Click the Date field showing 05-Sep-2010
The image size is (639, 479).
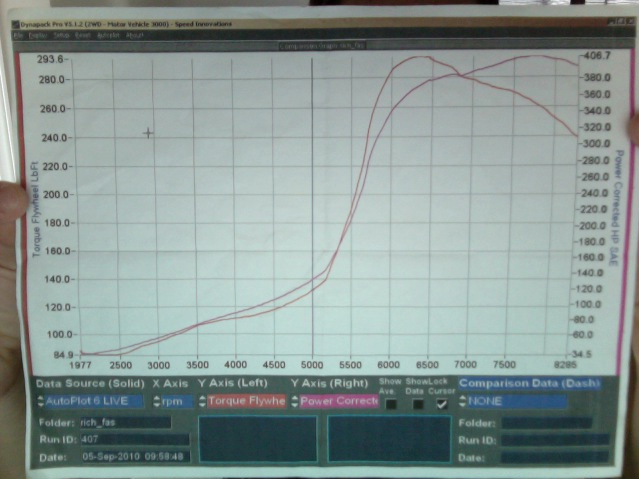pos(130,457)
